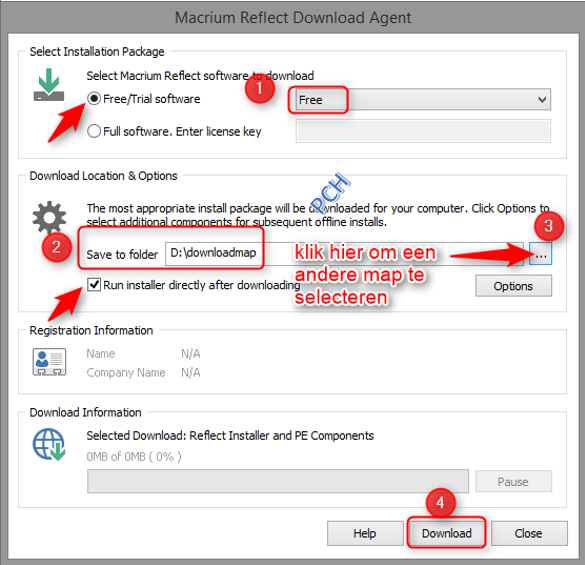
Task: Select Free/Trial software radio button
Action: (x=94, y=99)
